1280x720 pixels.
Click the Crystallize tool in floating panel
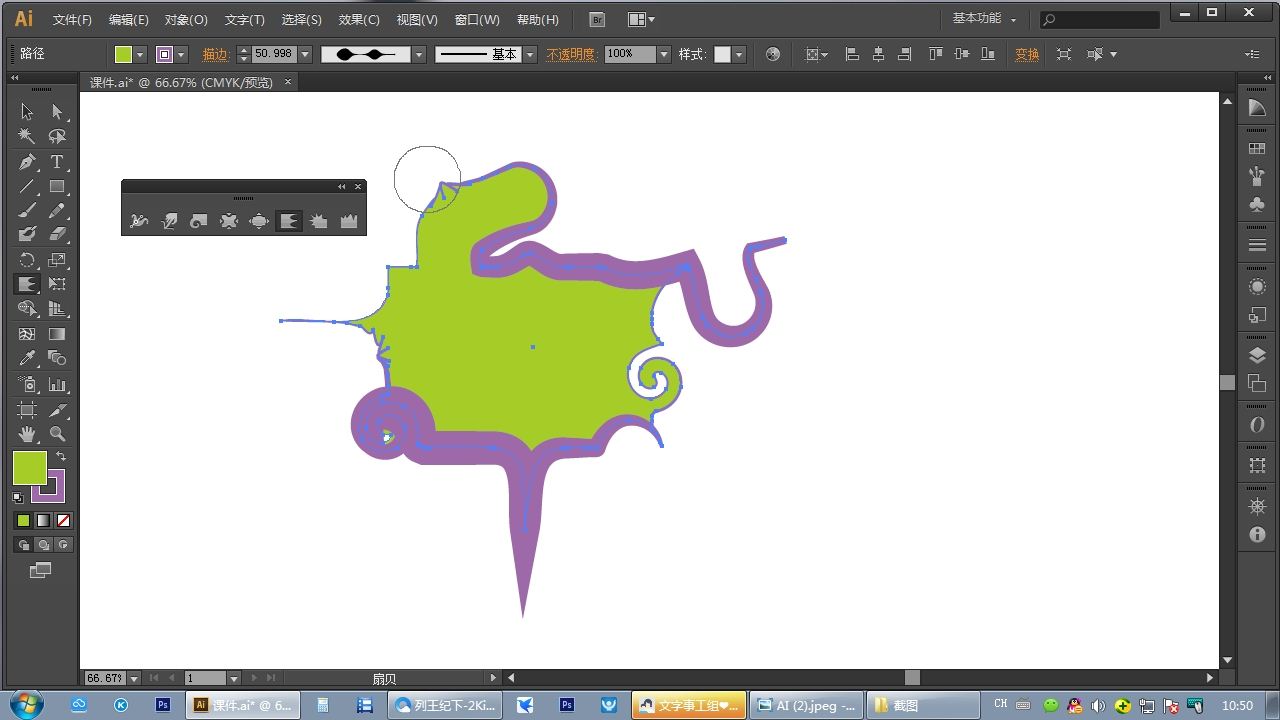click(x=319, y=221)
